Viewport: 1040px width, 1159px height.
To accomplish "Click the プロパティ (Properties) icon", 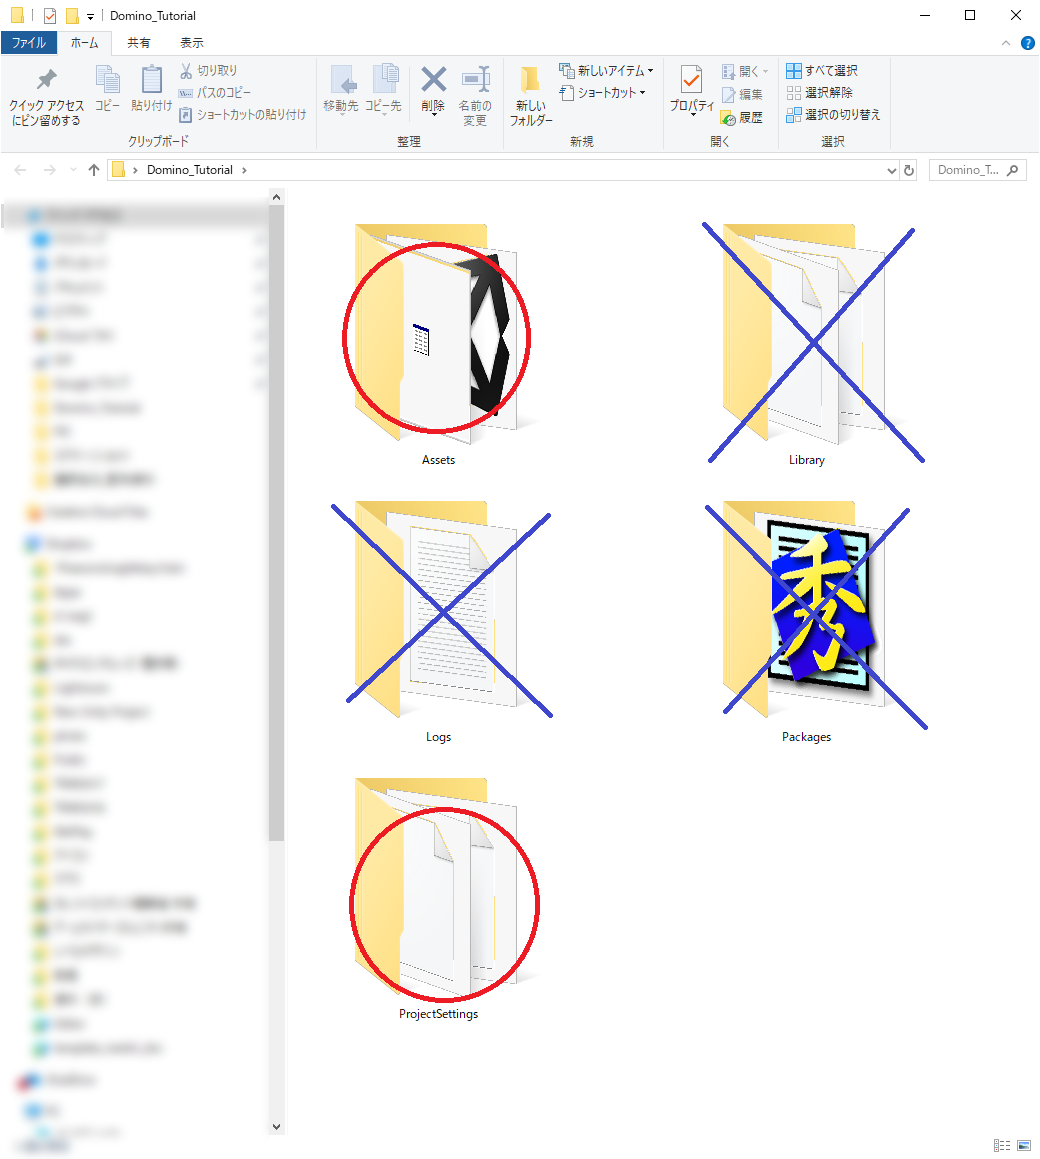I will coord(692,79).
